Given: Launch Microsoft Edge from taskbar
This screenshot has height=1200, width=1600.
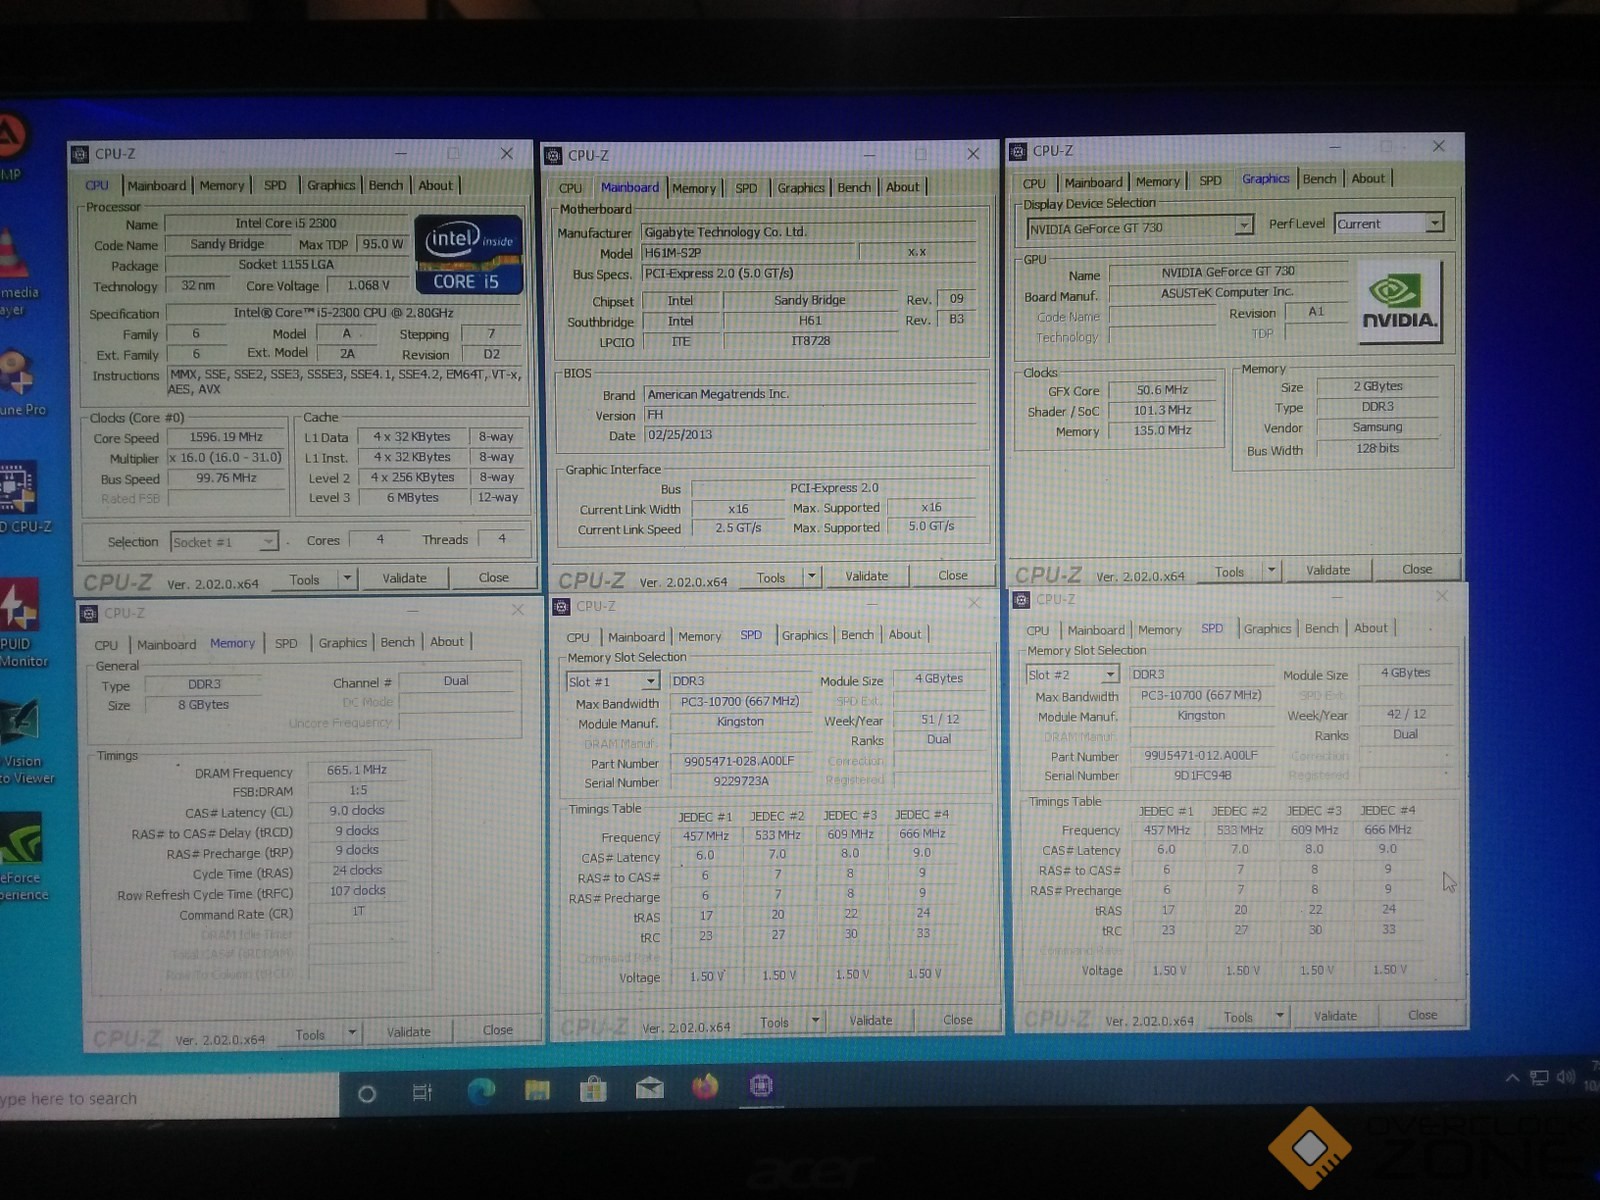Looking at the screenshot, I should [481, 1090].
